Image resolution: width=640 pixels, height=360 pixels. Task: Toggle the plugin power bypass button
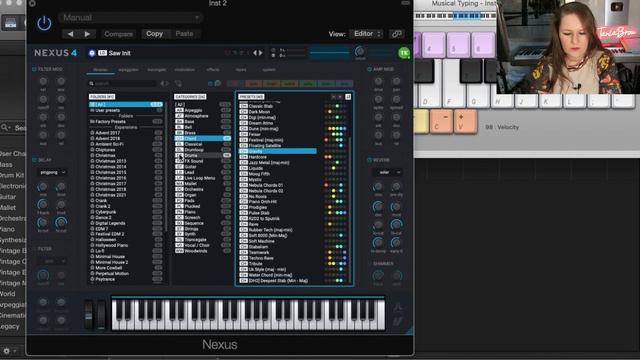(x=44, y=24)
